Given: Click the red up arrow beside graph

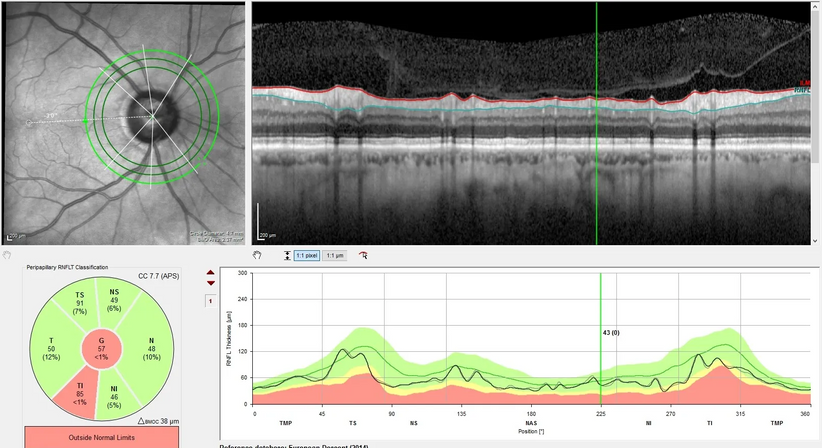Looking at the screenshot, I should point(210,273).
